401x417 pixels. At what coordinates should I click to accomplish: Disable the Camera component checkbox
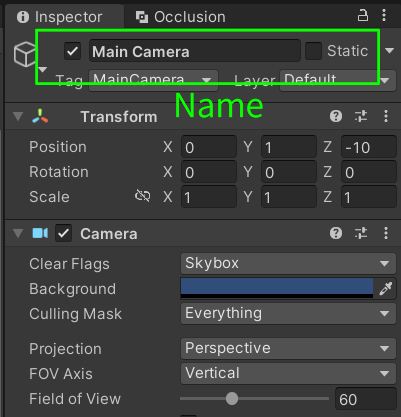(63, 233)
